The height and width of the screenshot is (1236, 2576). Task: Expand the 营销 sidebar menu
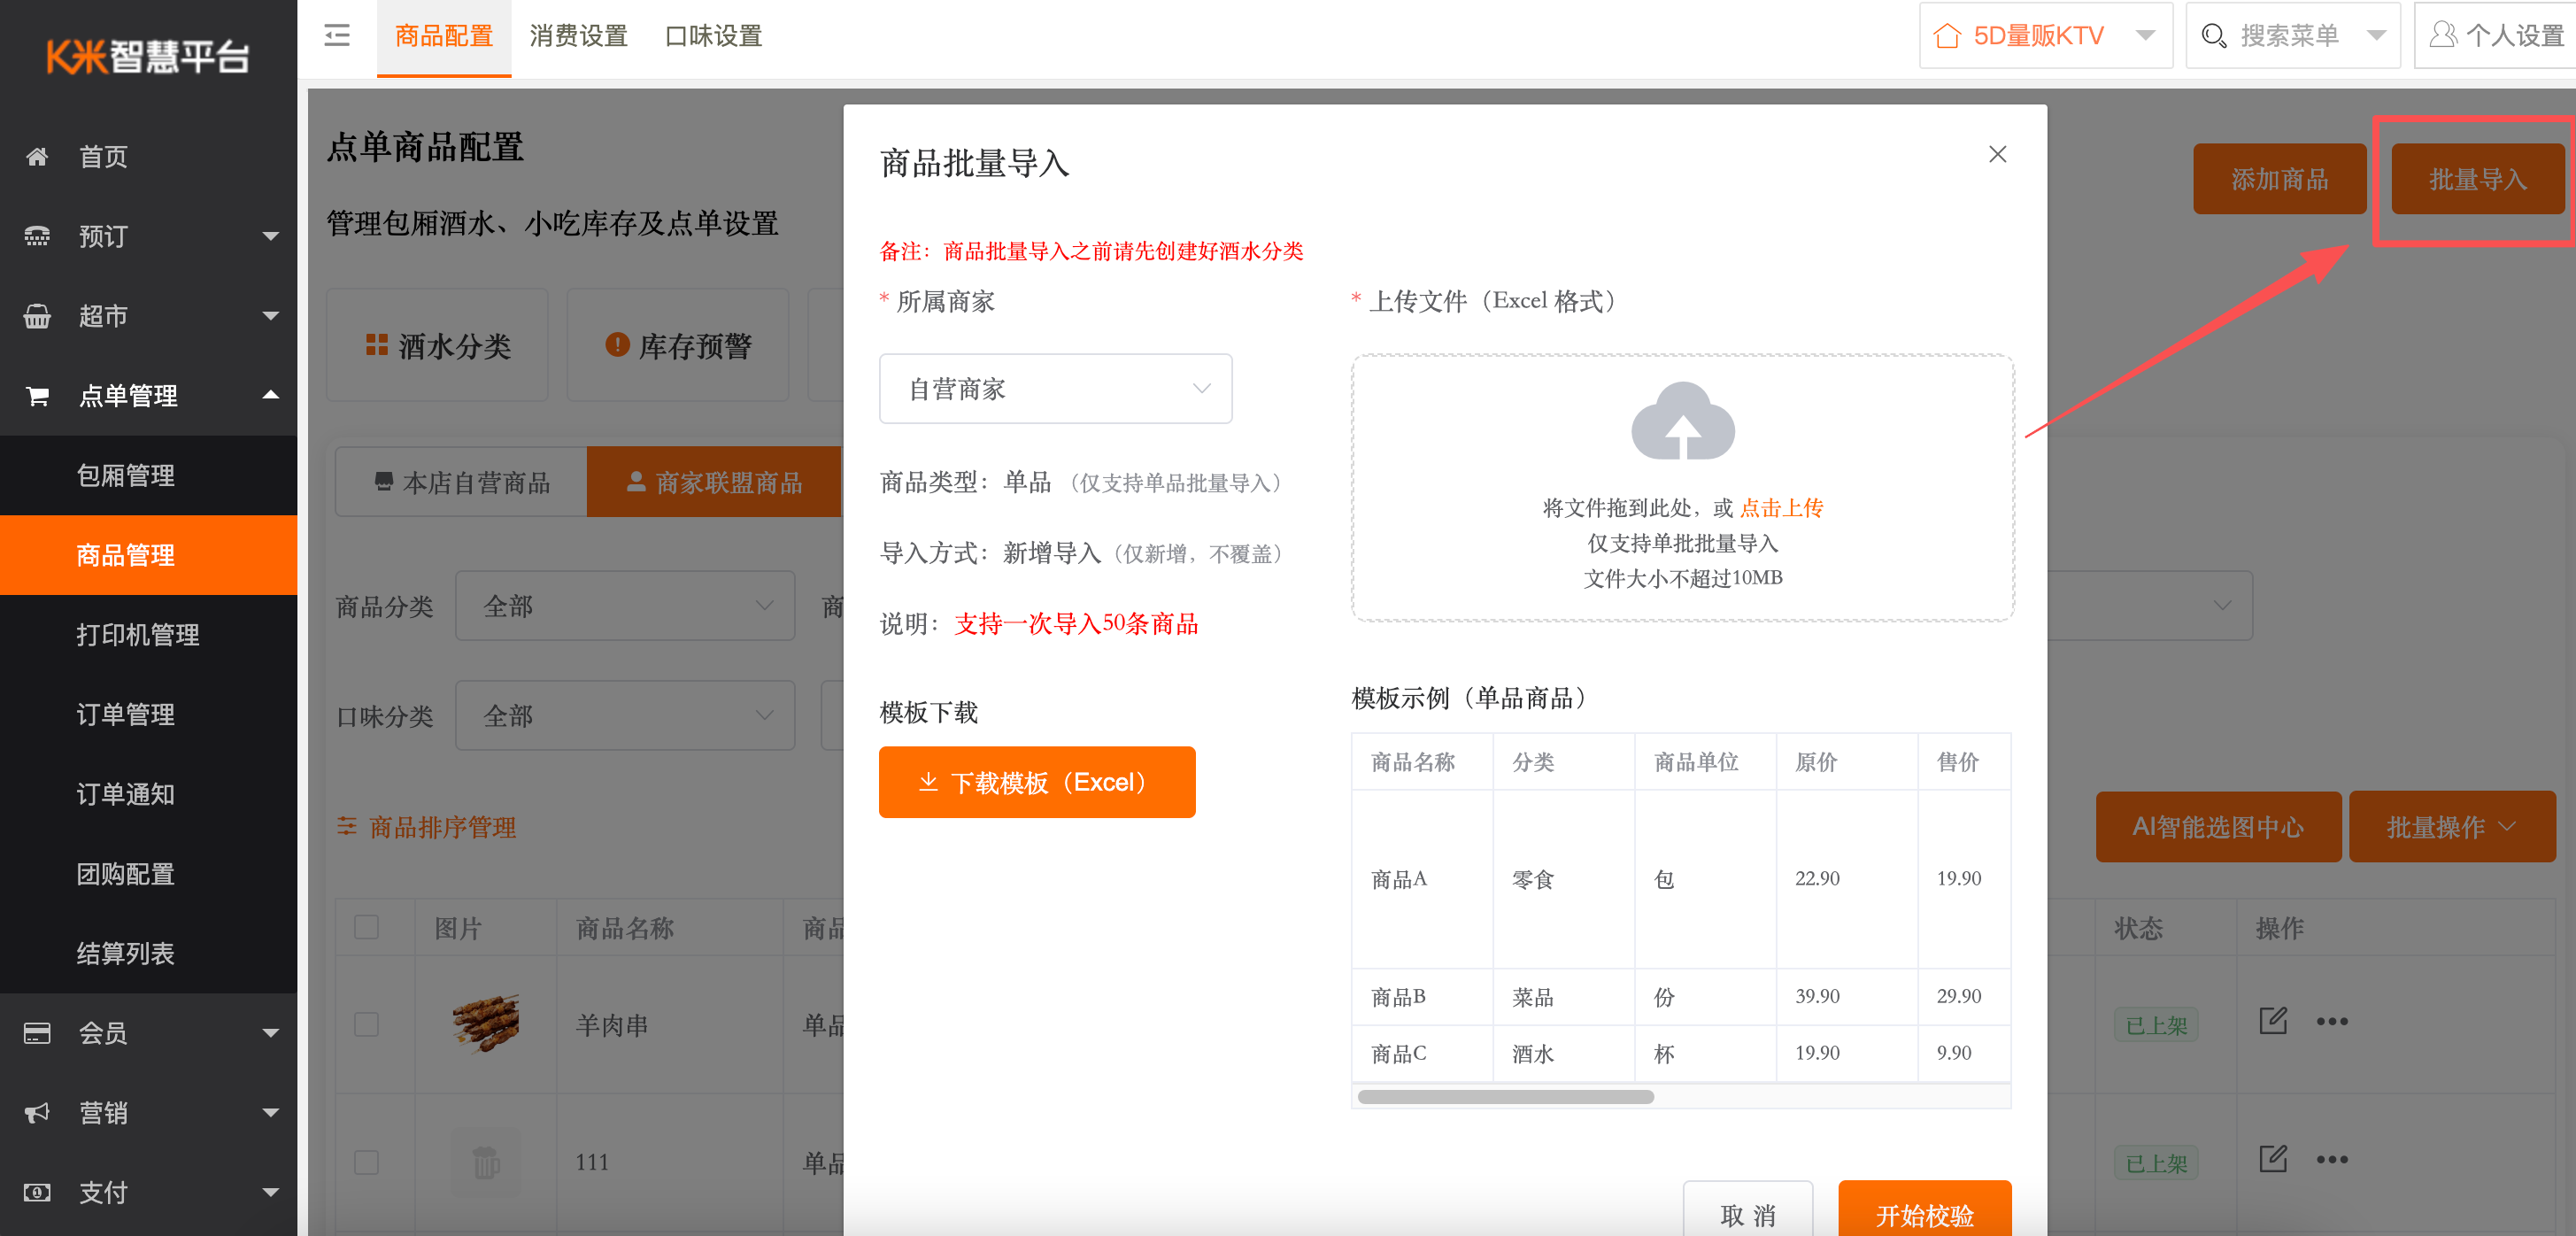[x=270, y=1113]
